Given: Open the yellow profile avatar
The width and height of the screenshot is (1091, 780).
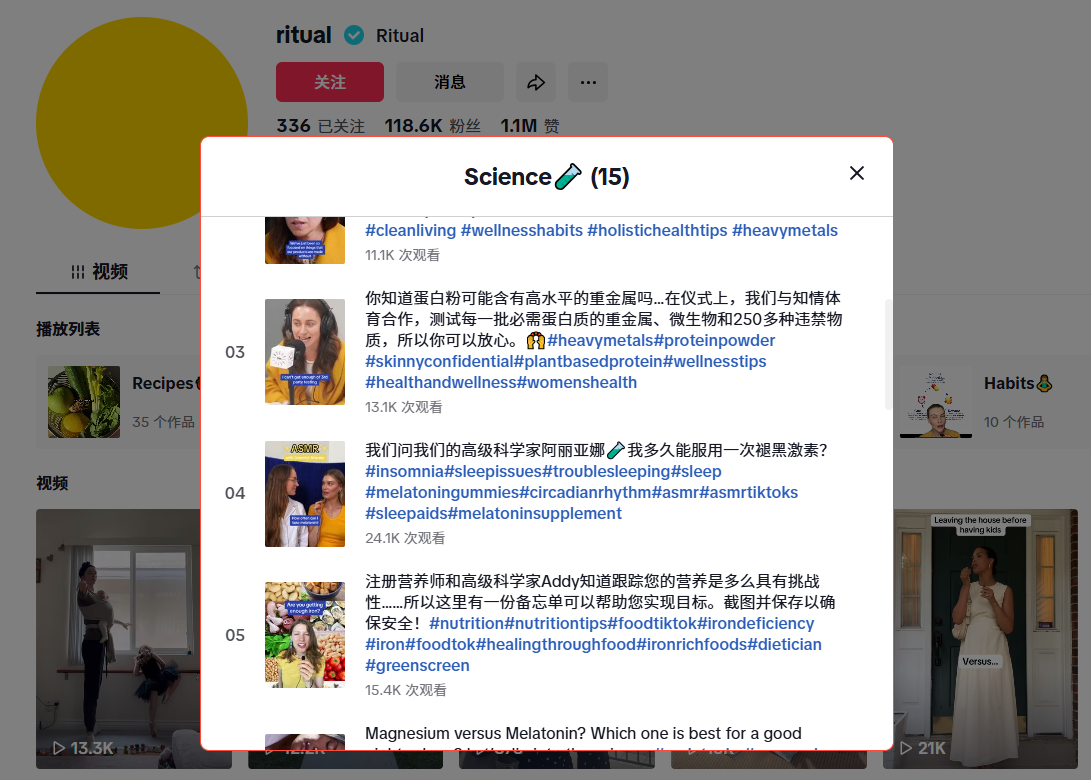Looking at the screenshot, I should (x=142, y=123).
